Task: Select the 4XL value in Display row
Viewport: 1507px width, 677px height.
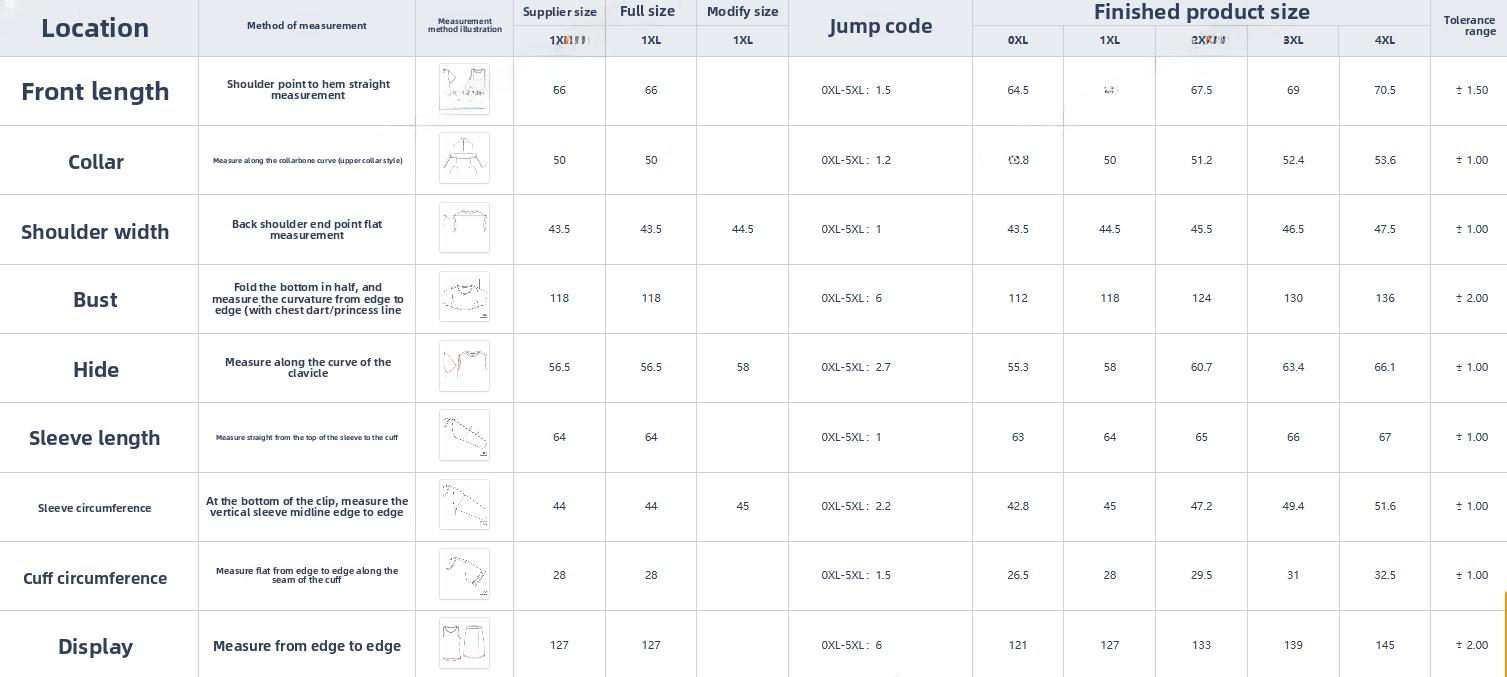Action: click(1384, 645)
